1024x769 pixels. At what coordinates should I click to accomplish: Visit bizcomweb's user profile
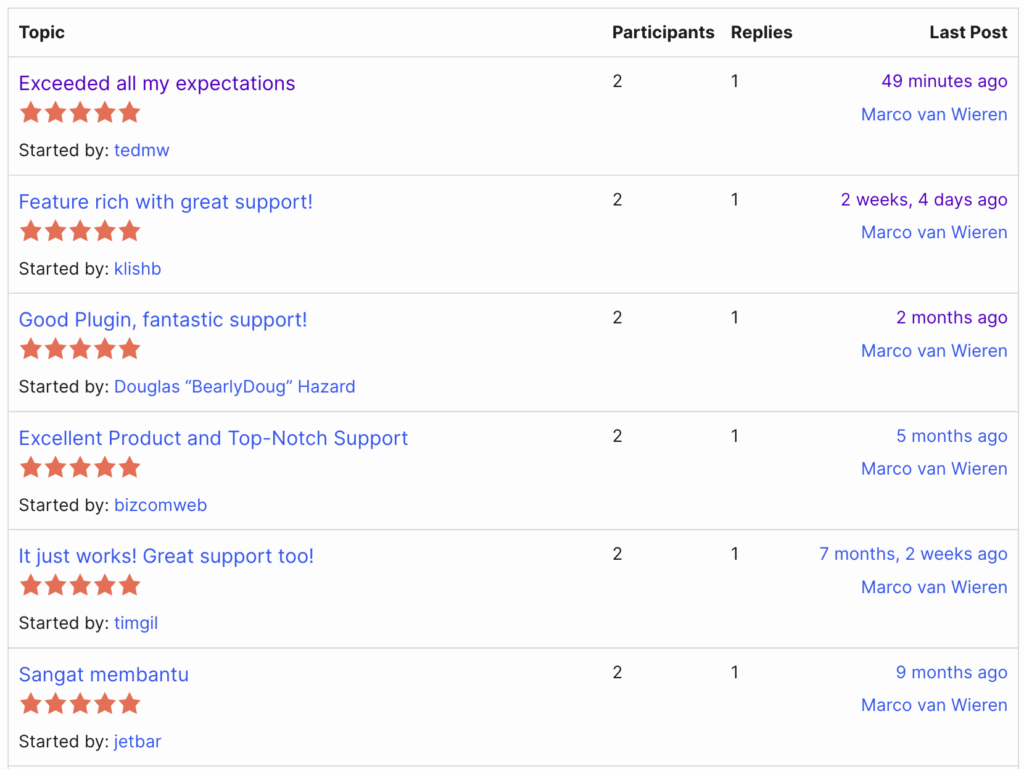[160, 505]
